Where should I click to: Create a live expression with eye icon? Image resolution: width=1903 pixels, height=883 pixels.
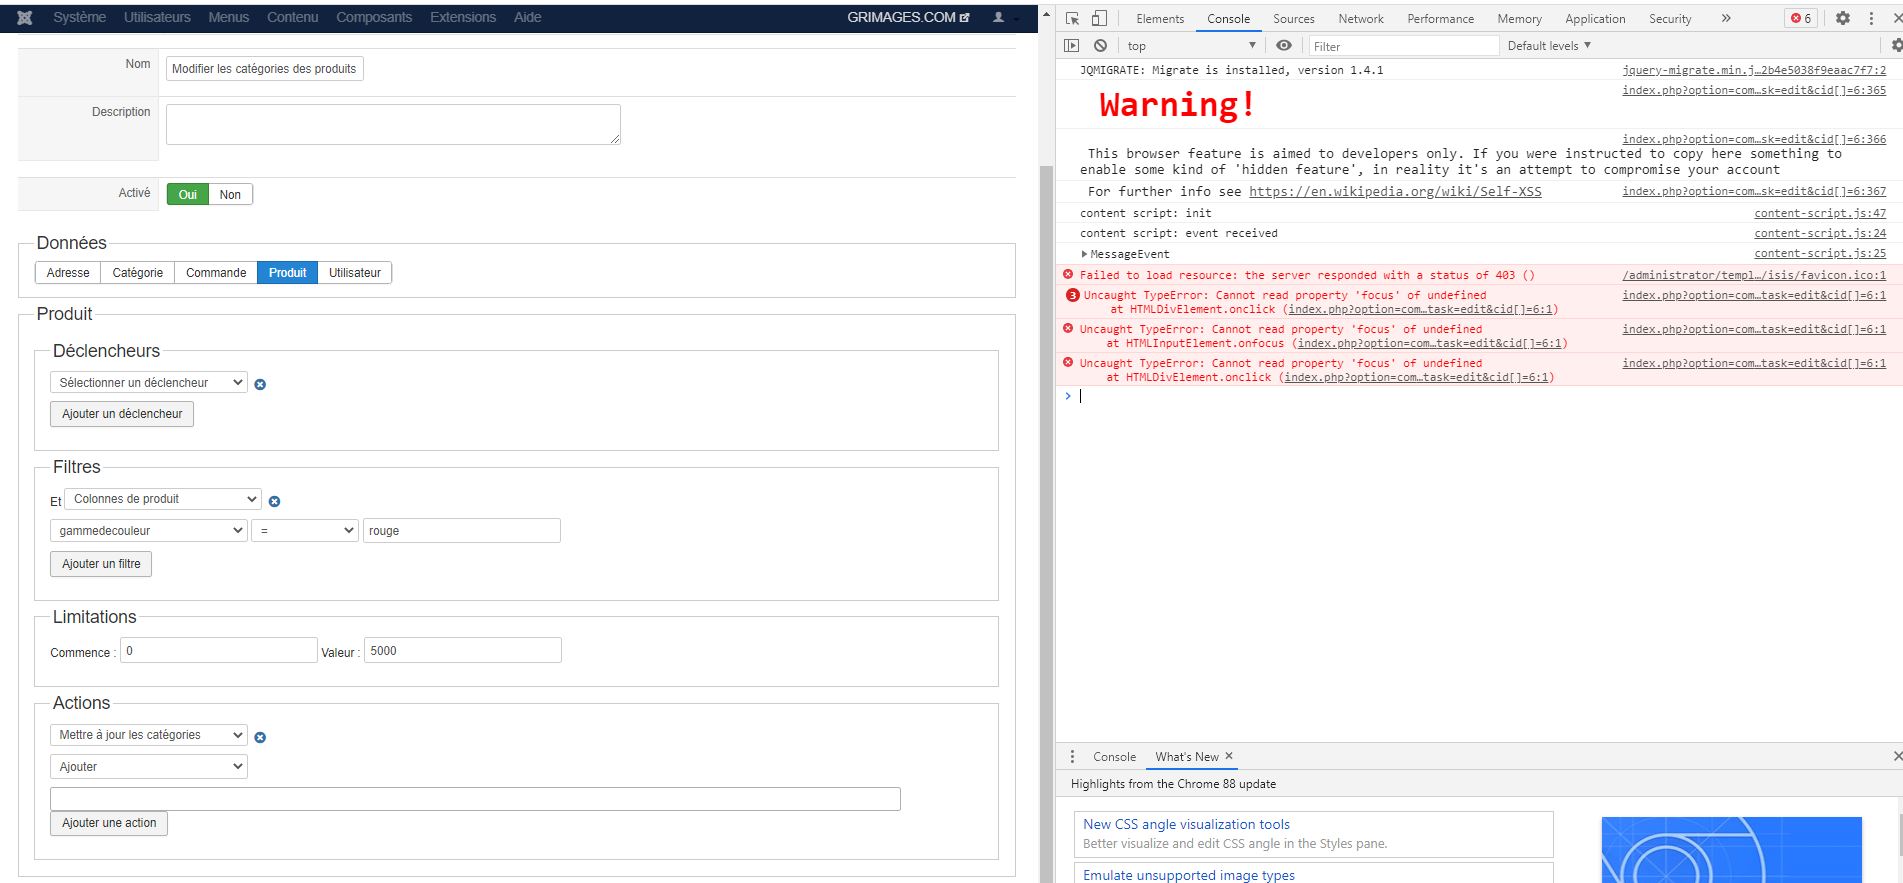coord(1284,45)
